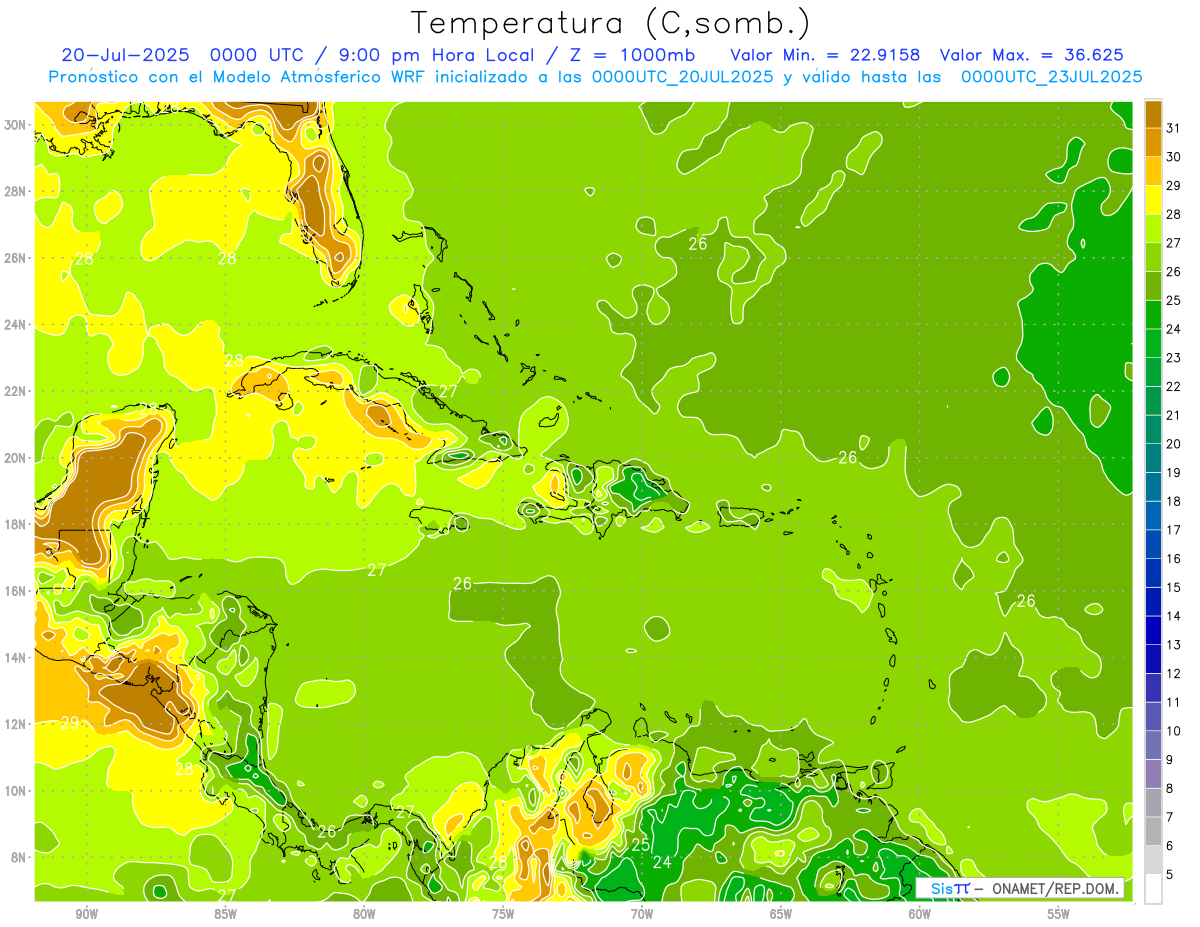Click colorbar label "29"
This screenshot has height=927, width=1200.
[x=1173, y=186]
